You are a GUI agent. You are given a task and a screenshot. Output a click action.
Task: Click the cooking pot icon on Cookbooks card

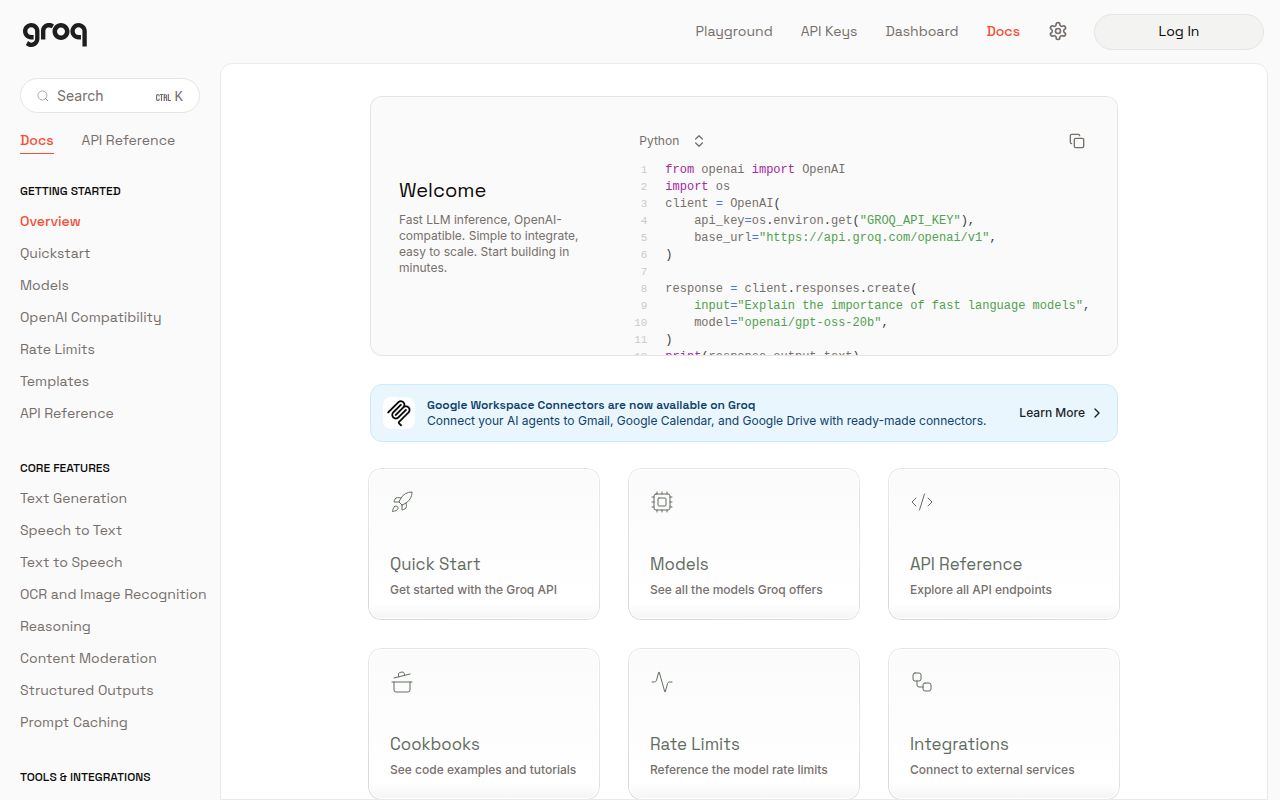pyautogui.click(x=402, y=682)
